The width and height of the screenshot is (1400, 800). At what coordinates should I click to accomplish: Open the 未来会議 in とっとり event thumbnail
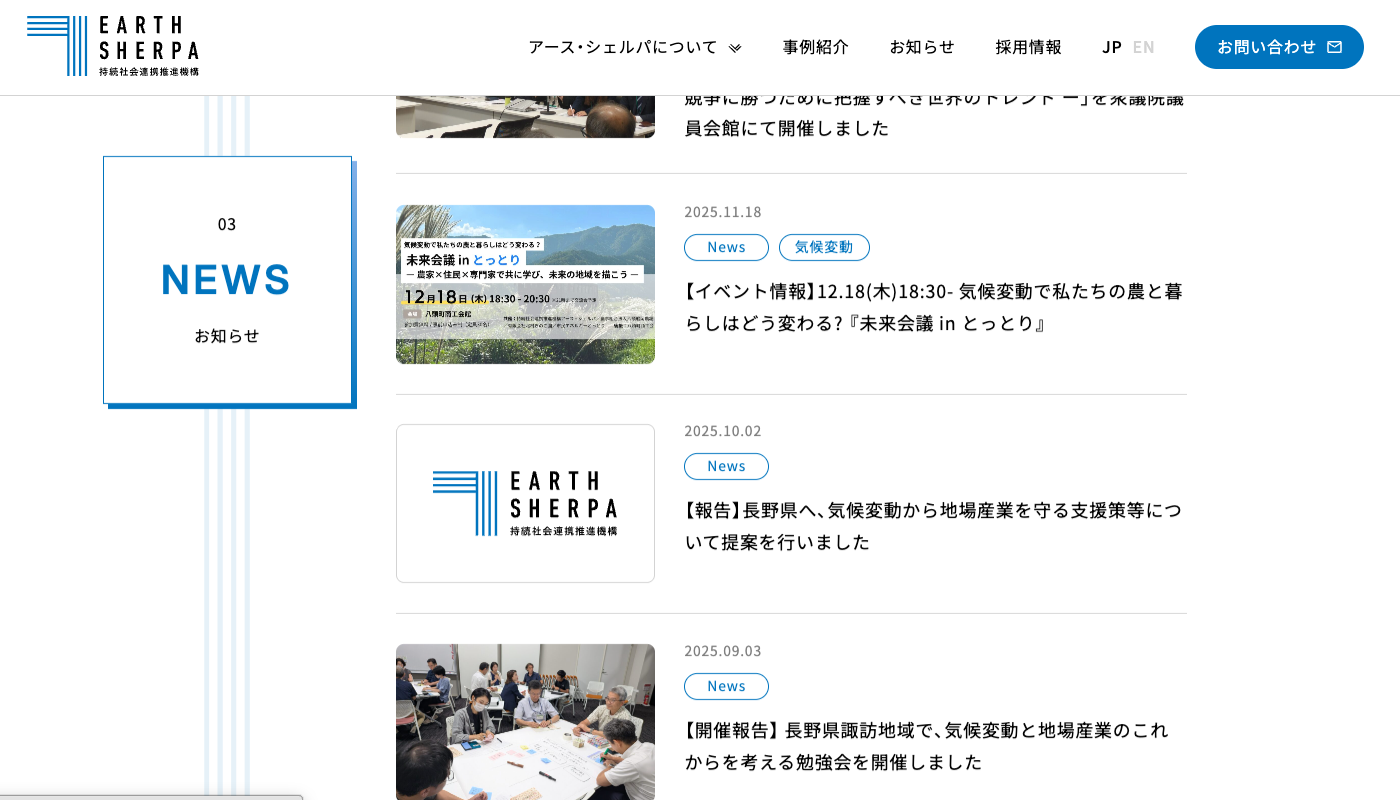tap(525, 284)
